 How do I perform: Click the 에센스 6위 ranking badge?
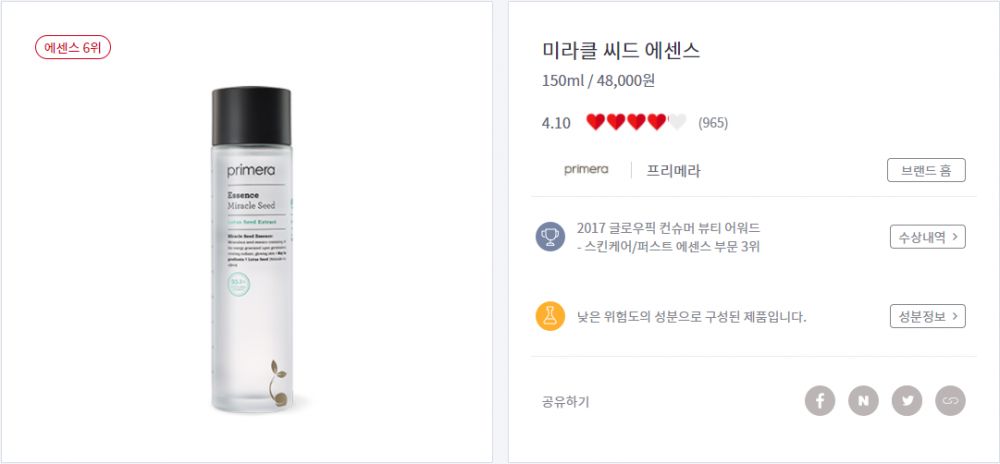pyautogui.click(x=73, y=48)
